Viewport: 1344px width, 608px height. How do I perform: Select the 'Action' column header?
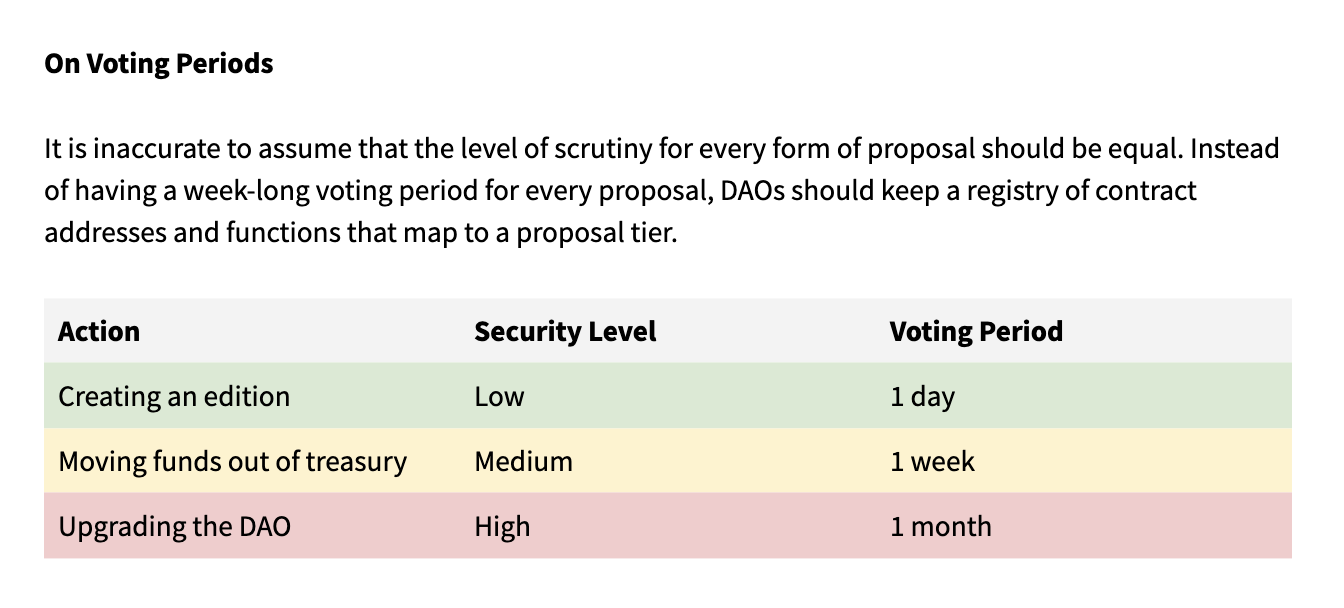coord(99,331)
